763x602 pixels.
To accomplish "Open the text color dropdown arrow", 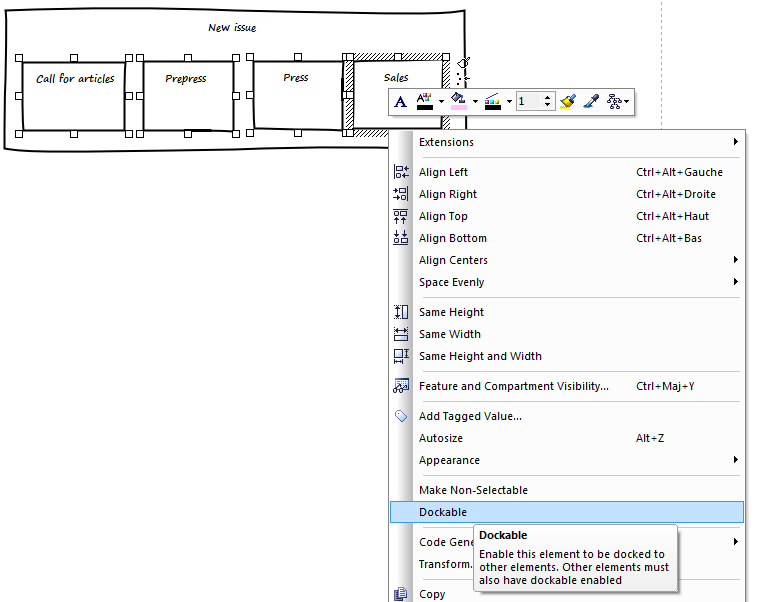I will pyautogui.click(x=441, y=102).
